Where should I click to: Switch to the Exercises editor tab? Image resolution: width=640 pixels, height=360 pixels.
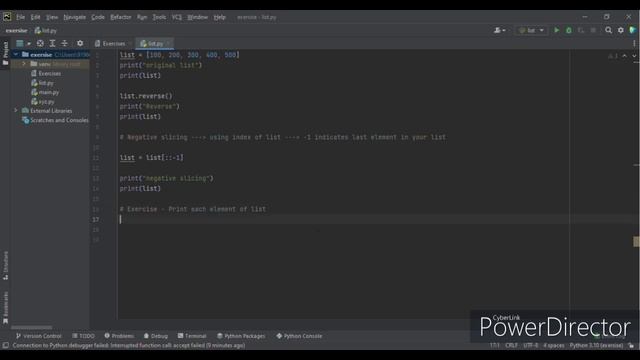tap(113, 43)
